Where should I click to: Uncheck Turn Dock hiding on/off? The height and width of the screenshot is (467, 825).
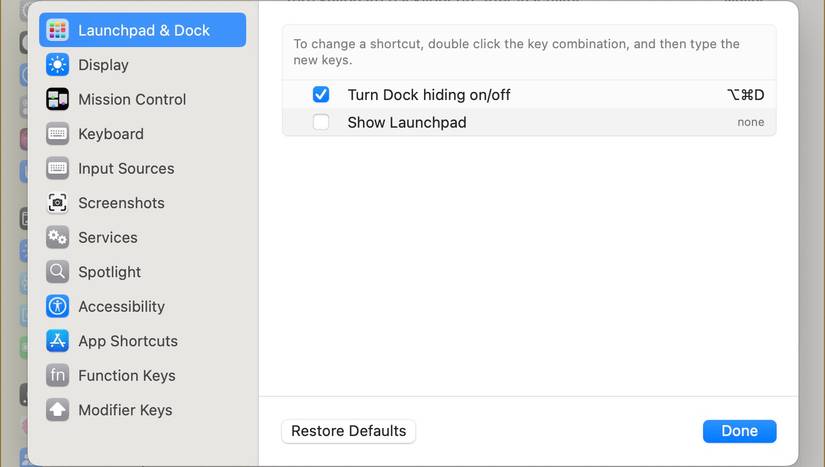(x=321, y=95)
